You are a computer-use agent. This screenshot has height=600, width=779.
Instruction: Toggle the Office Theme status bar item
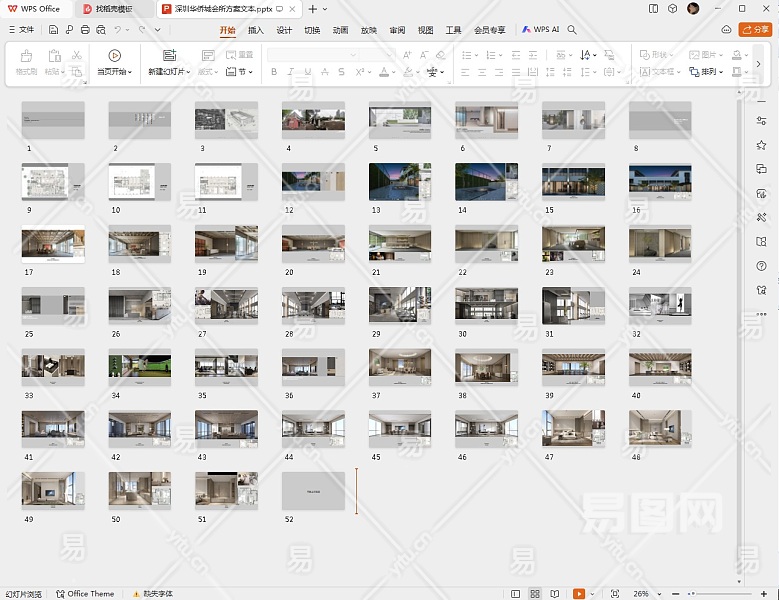tap(85, 594)
